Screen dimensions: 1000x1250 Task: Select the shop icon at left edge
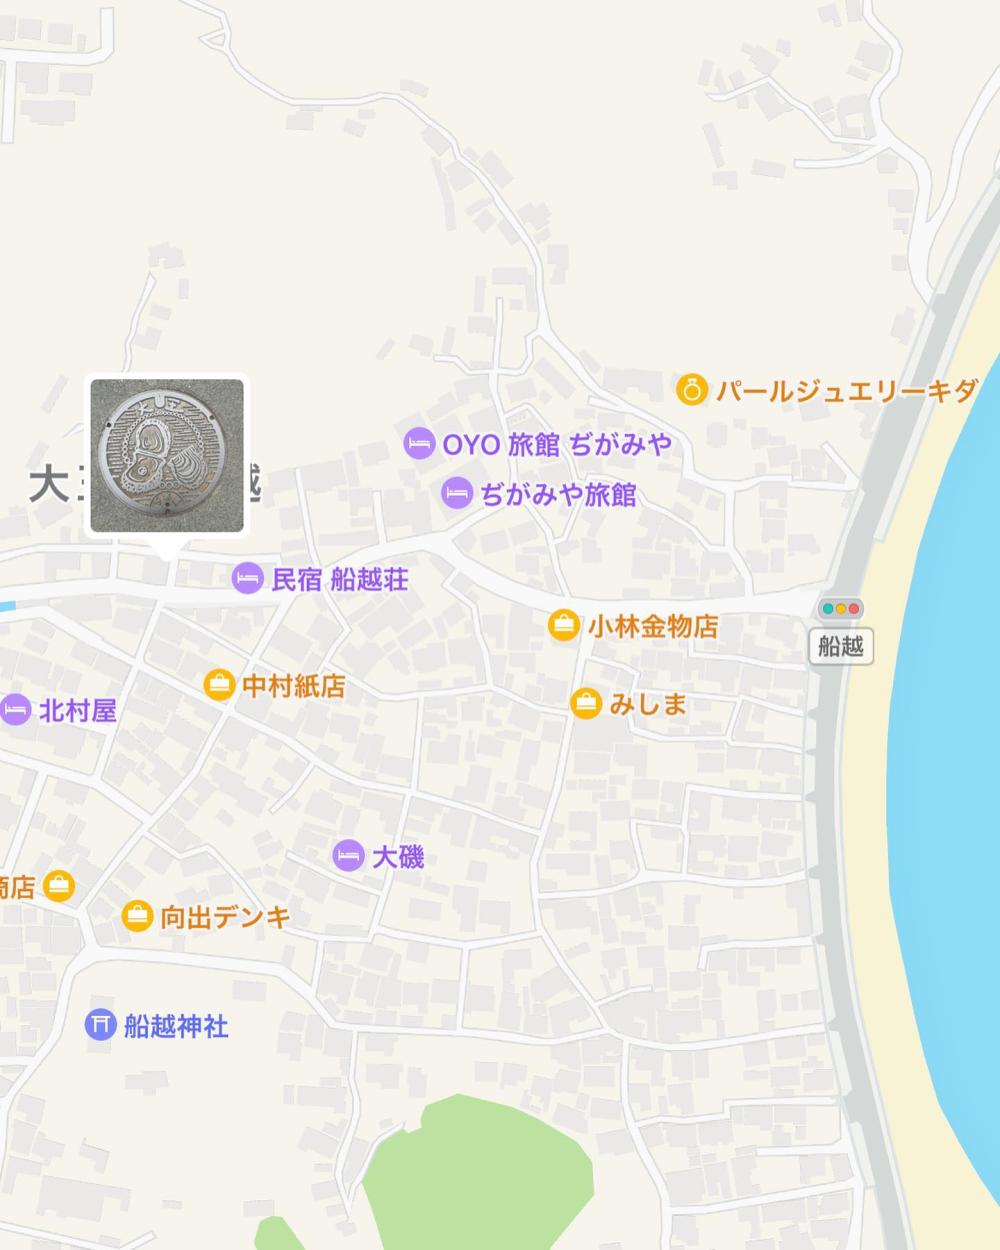[x=58, y=886]
